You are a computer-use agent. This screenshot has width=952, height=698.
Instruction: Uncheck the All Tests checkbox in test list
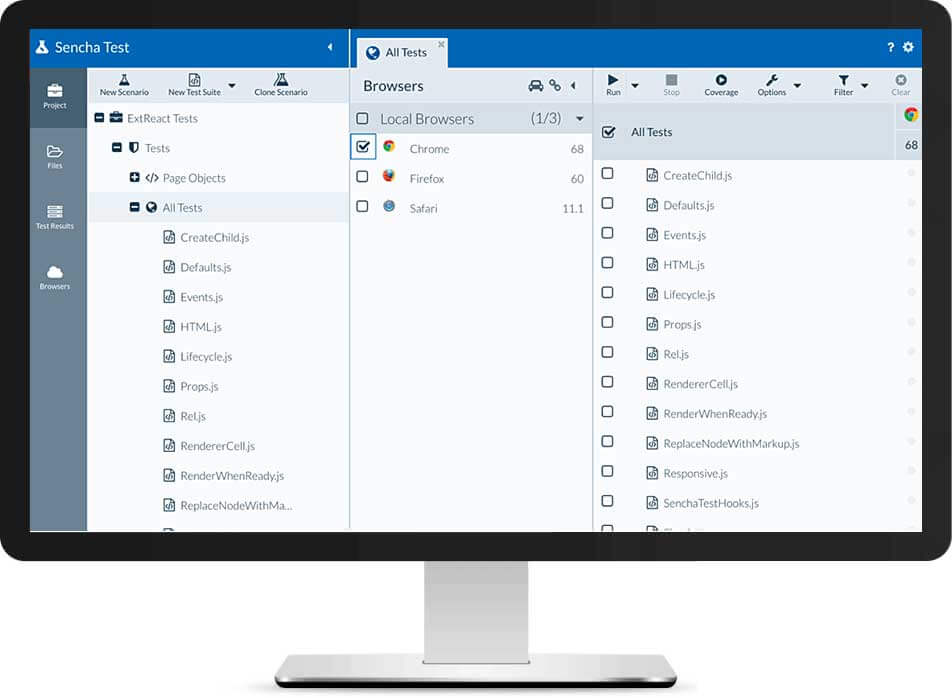tap(608, 132)
